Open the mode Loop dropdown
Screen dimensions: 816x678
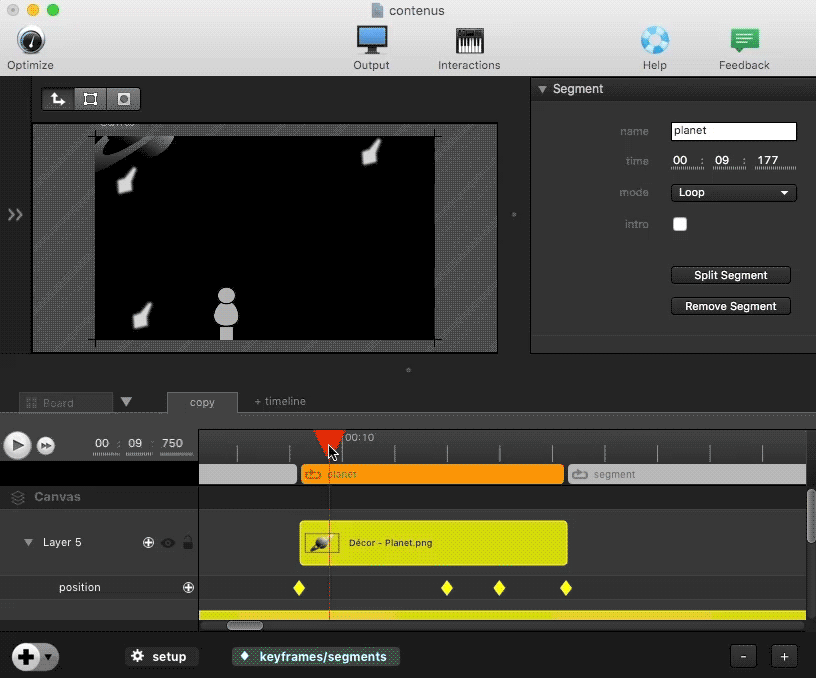click(x=733, y=193)
